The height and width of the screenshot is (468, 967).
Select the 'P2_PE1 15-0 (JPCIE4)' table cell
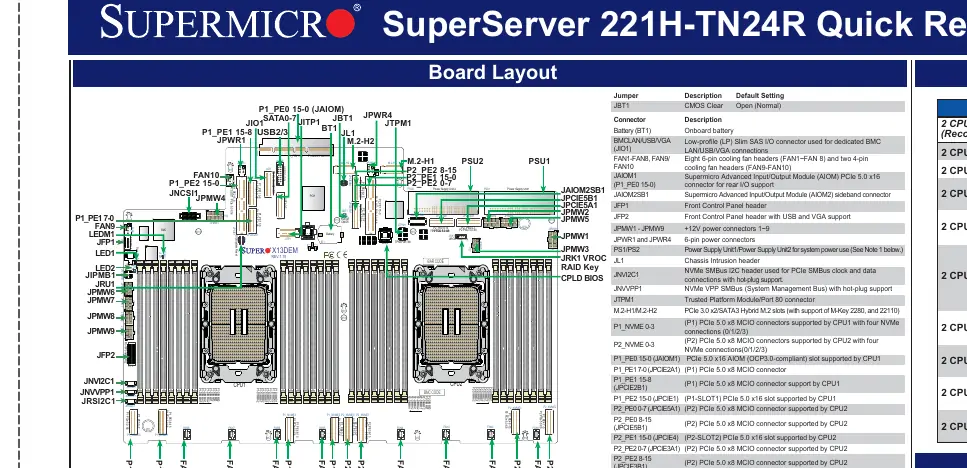644,438
